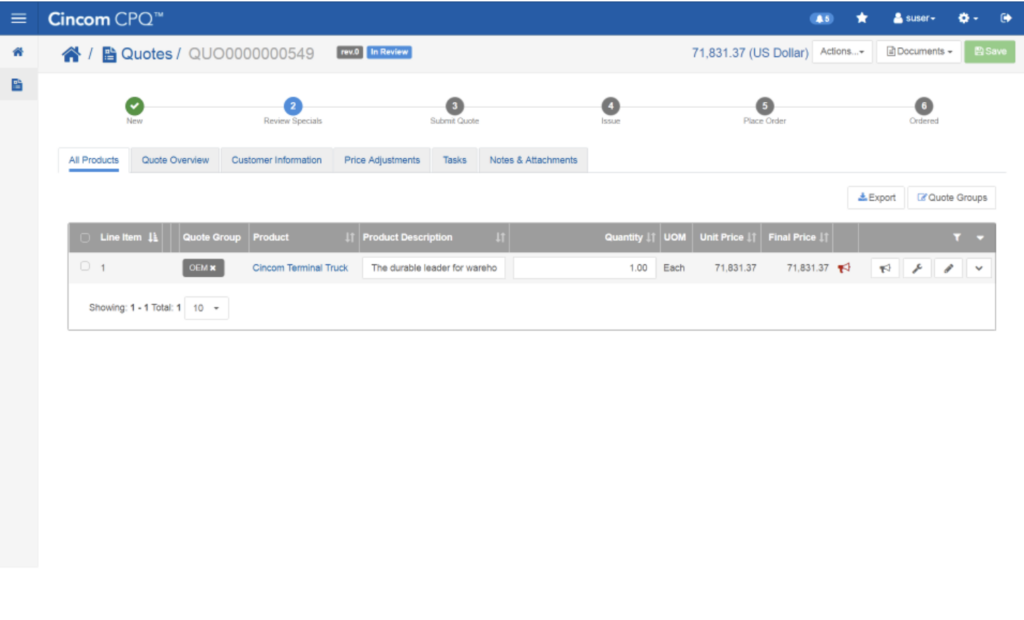This screenshot has height=620, width=1024.
Task: Open the Cincom Terminal Truck link
Action: coord(300,268)
